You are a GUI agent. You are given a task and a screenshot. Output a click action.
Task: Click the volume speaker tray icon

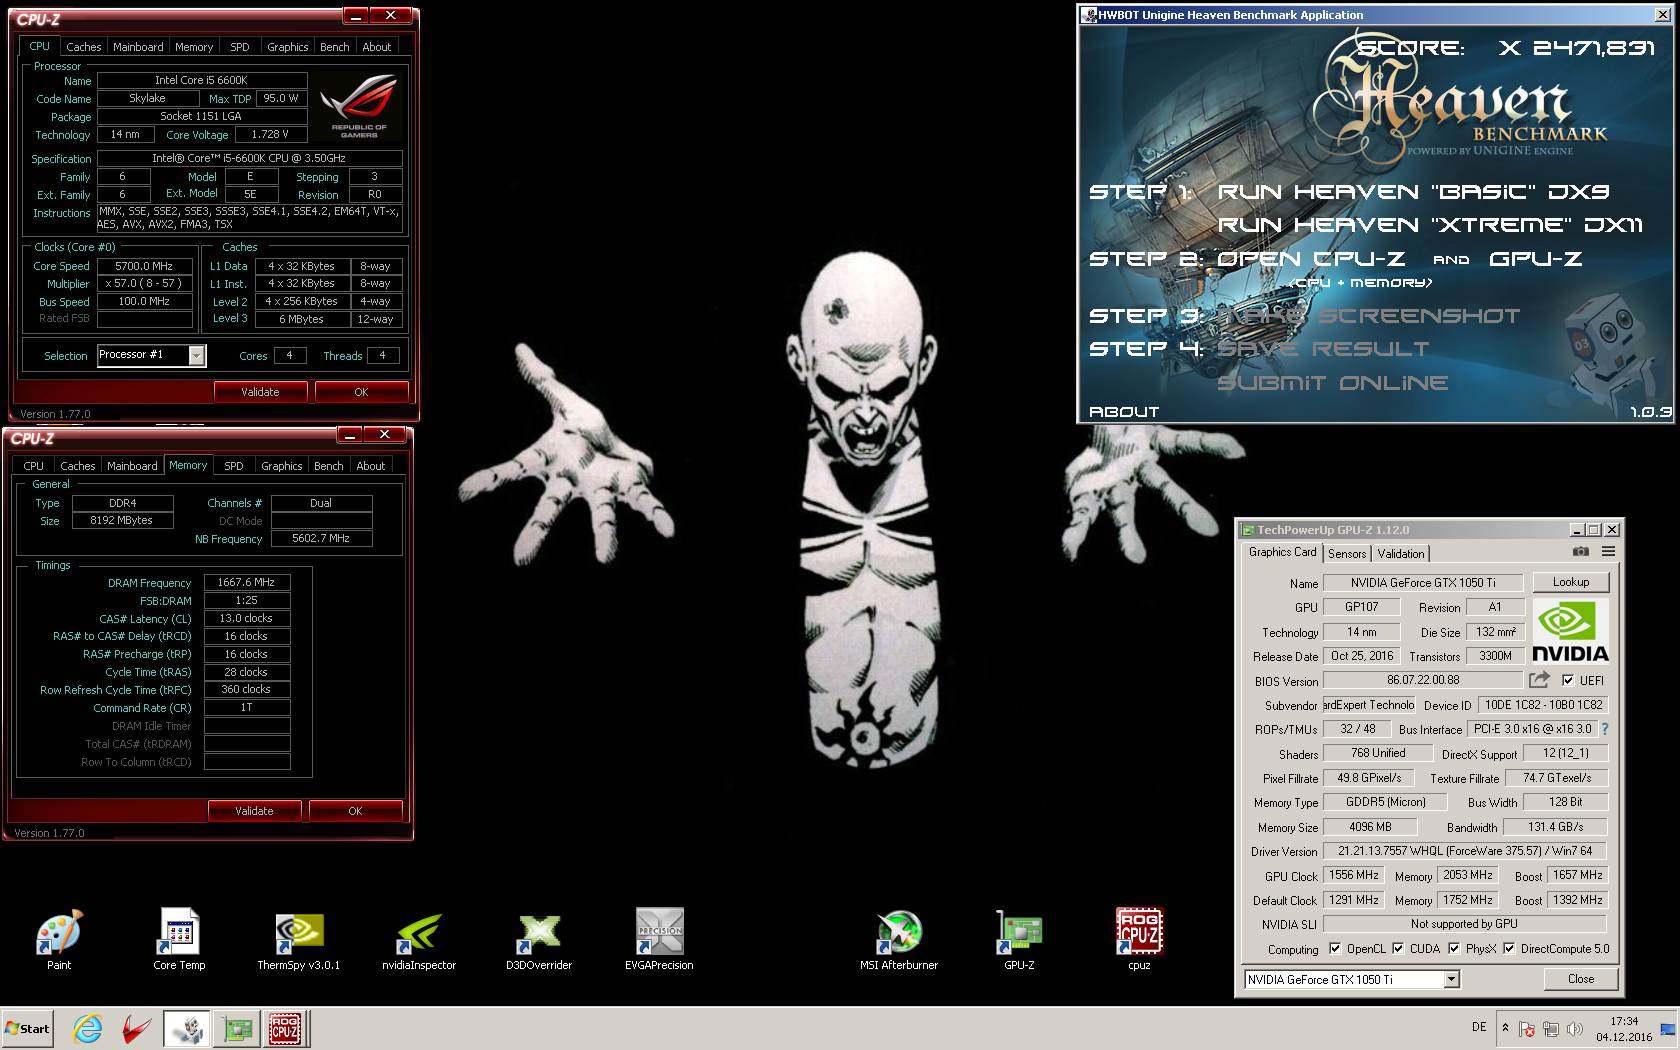[x=1575, y=1028]
